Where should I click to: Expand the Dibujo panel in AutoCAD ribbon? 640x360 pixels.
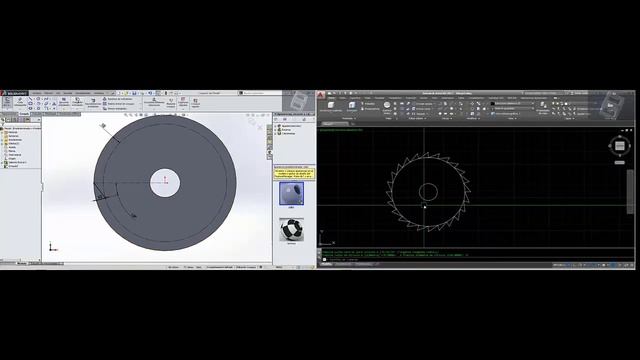pyautogui.click(x=446, y=118)
